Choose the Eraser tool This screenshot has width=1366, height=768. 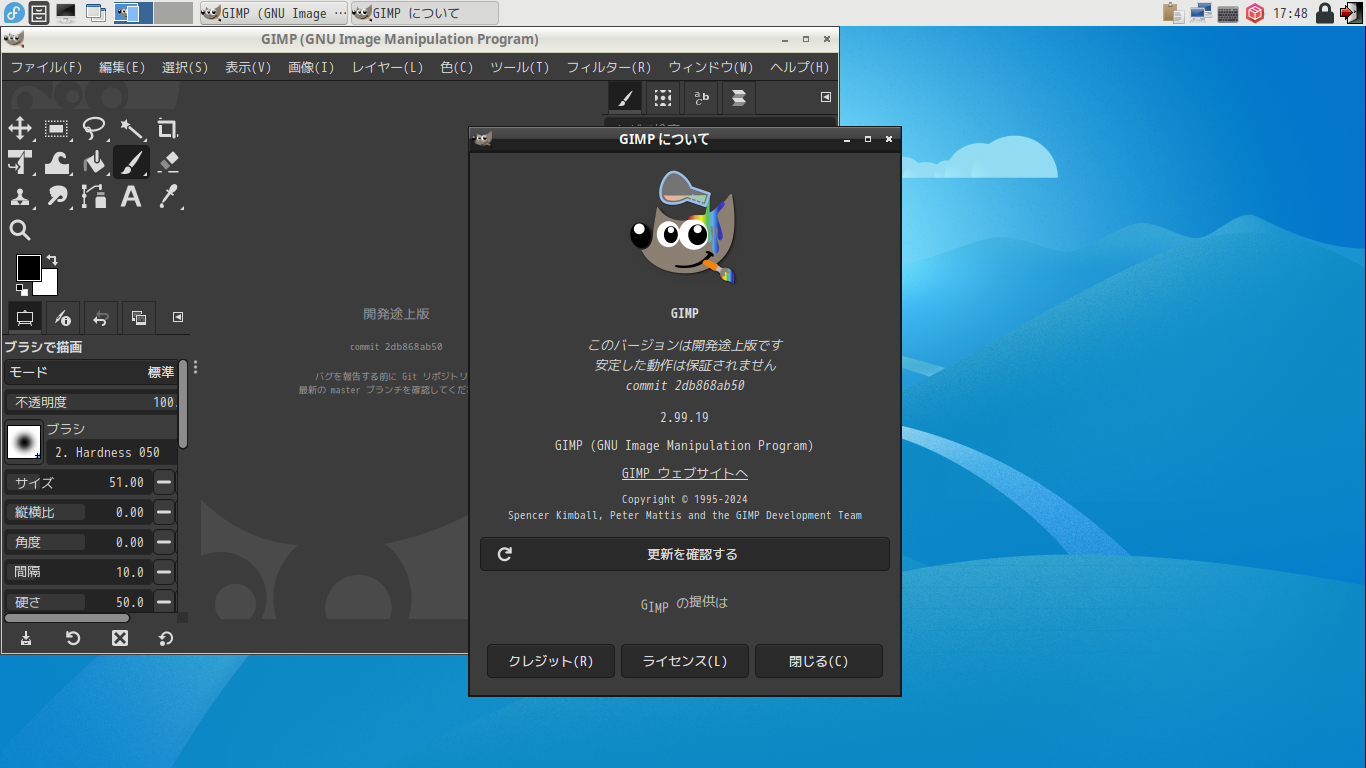pyautogui.click(x=168, y=162)
